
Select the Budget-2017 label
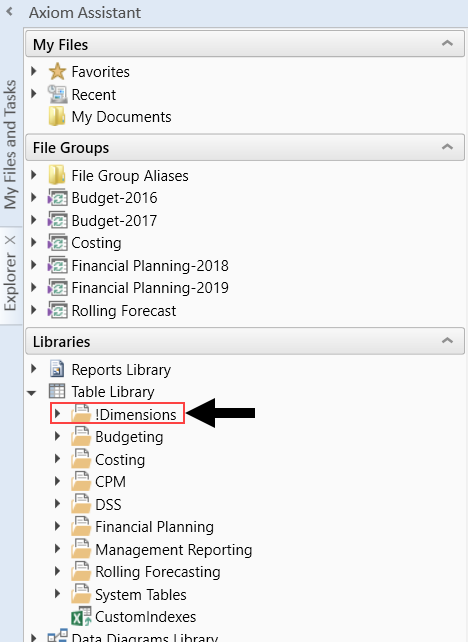click(x=114, y=221)
